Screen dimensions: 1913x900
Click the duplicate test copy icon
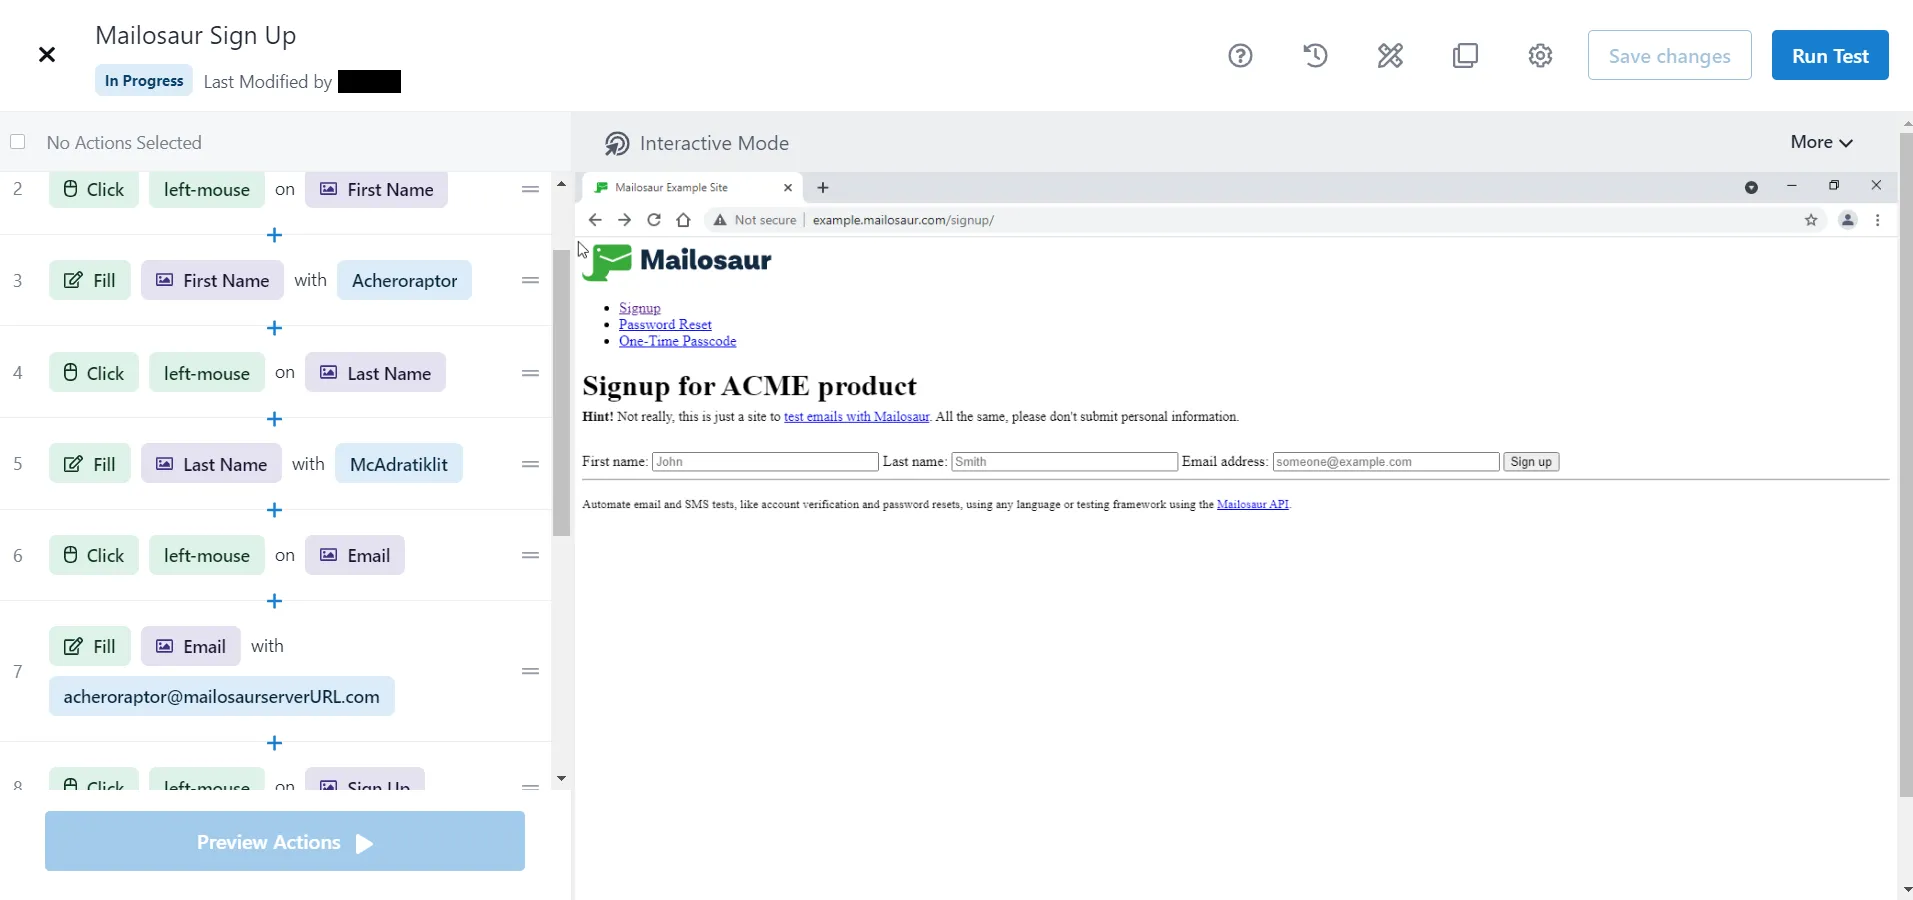coord(1465,56)
